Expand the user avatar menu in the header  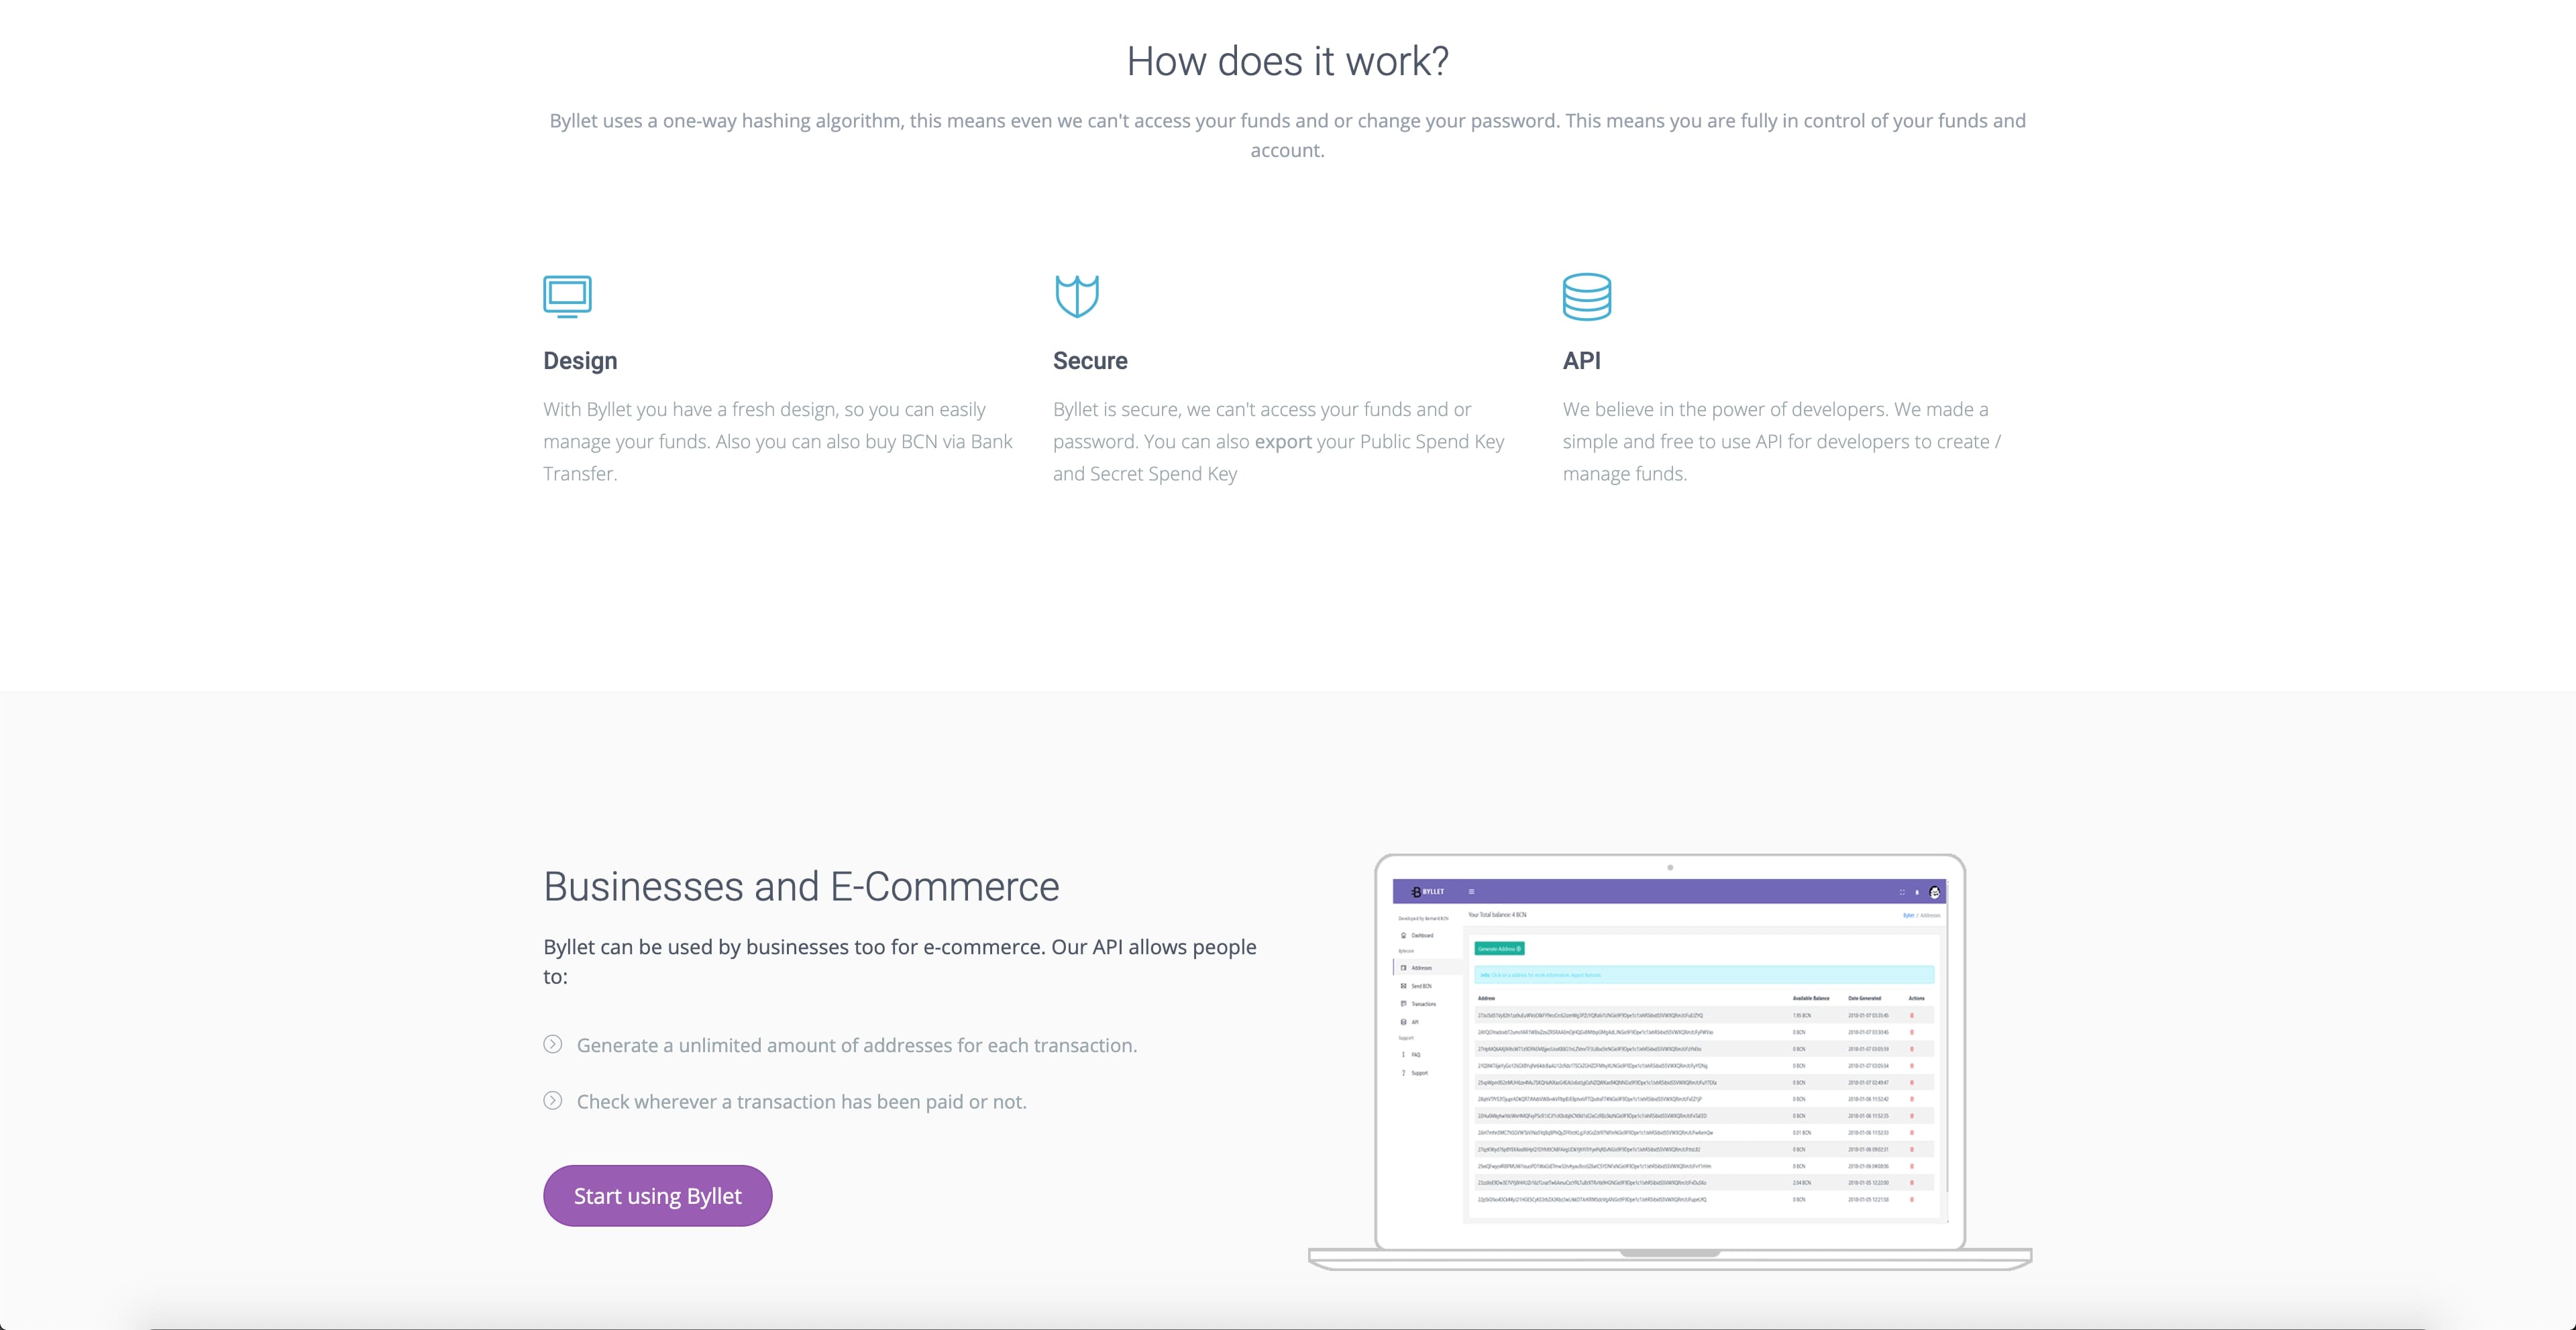1936,893
